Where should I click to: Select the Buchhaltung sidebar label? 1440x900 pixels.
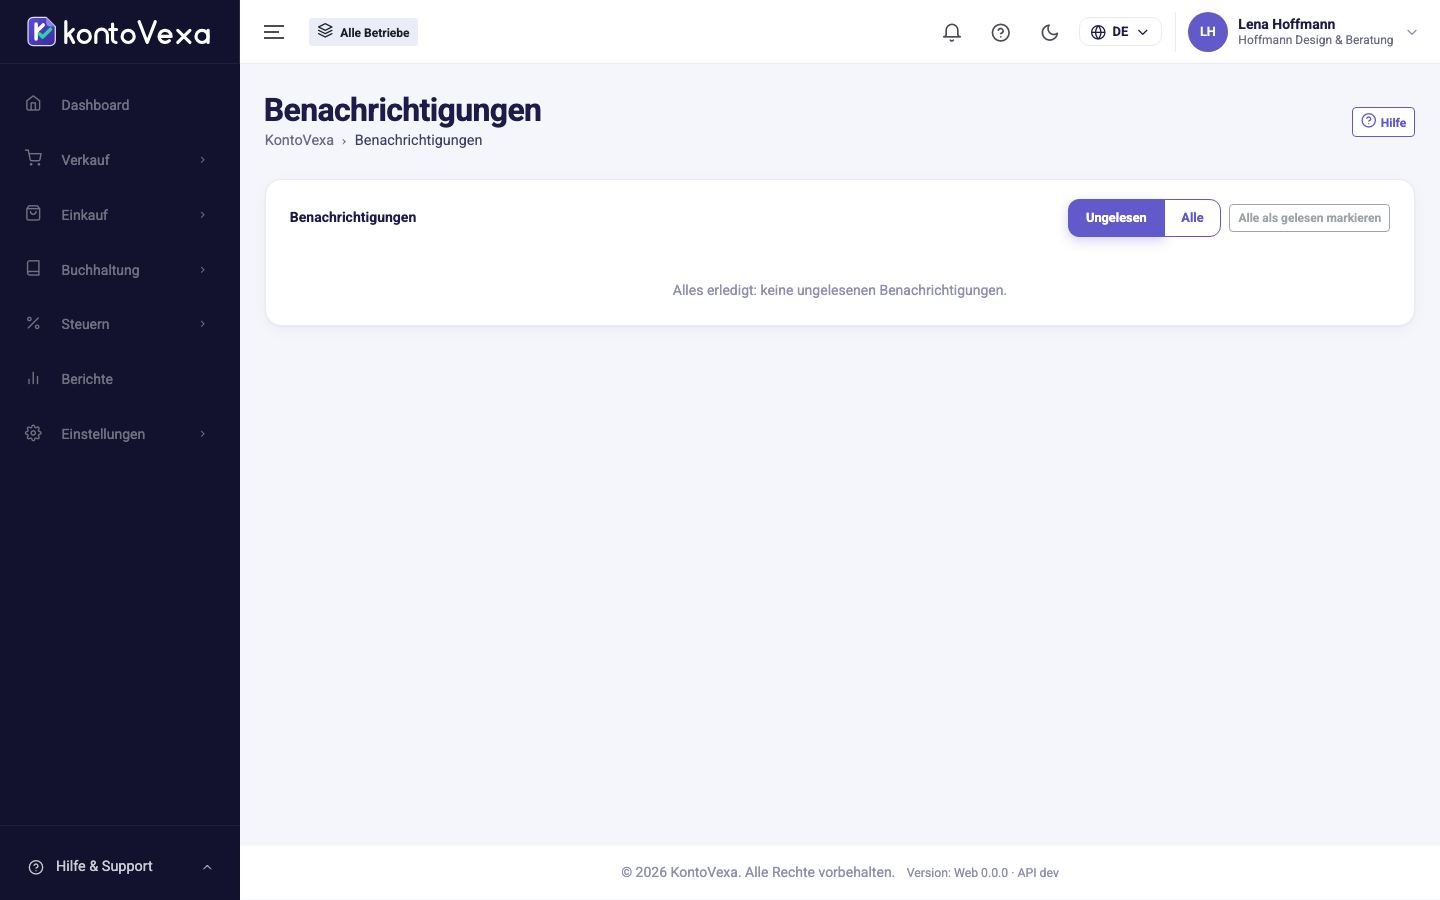pyautogui.click(x=100, y=270)
